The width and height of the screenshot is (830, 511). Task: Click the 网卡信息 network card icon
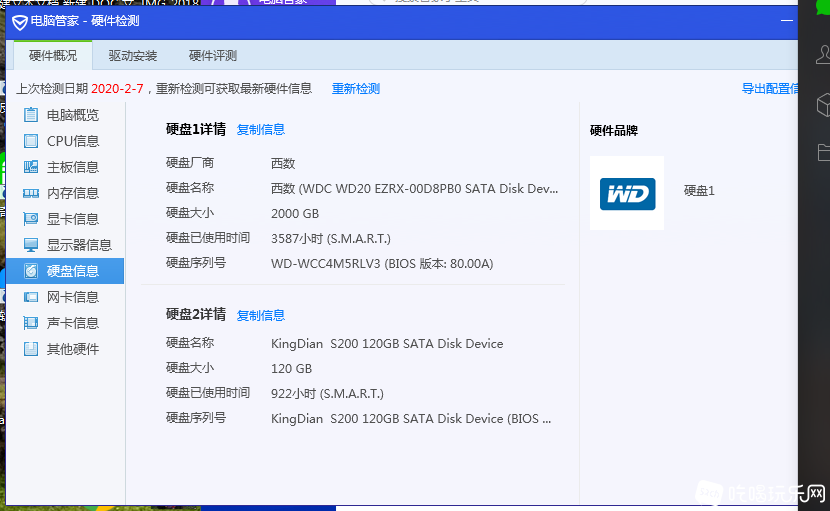pyautogui.click(x=31, y=297)
